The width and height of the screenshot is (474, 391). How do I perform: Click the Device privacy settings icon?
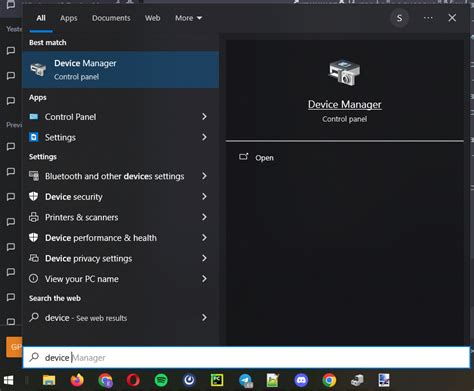point(34,258)
